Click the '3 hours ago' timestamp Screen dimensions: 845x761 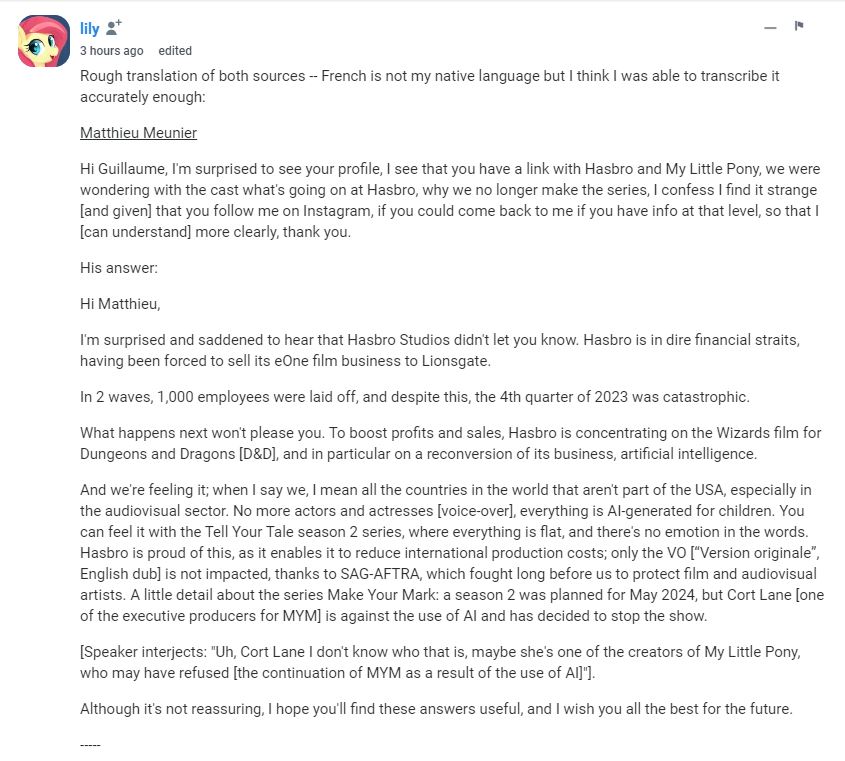[x=111, y=51]
